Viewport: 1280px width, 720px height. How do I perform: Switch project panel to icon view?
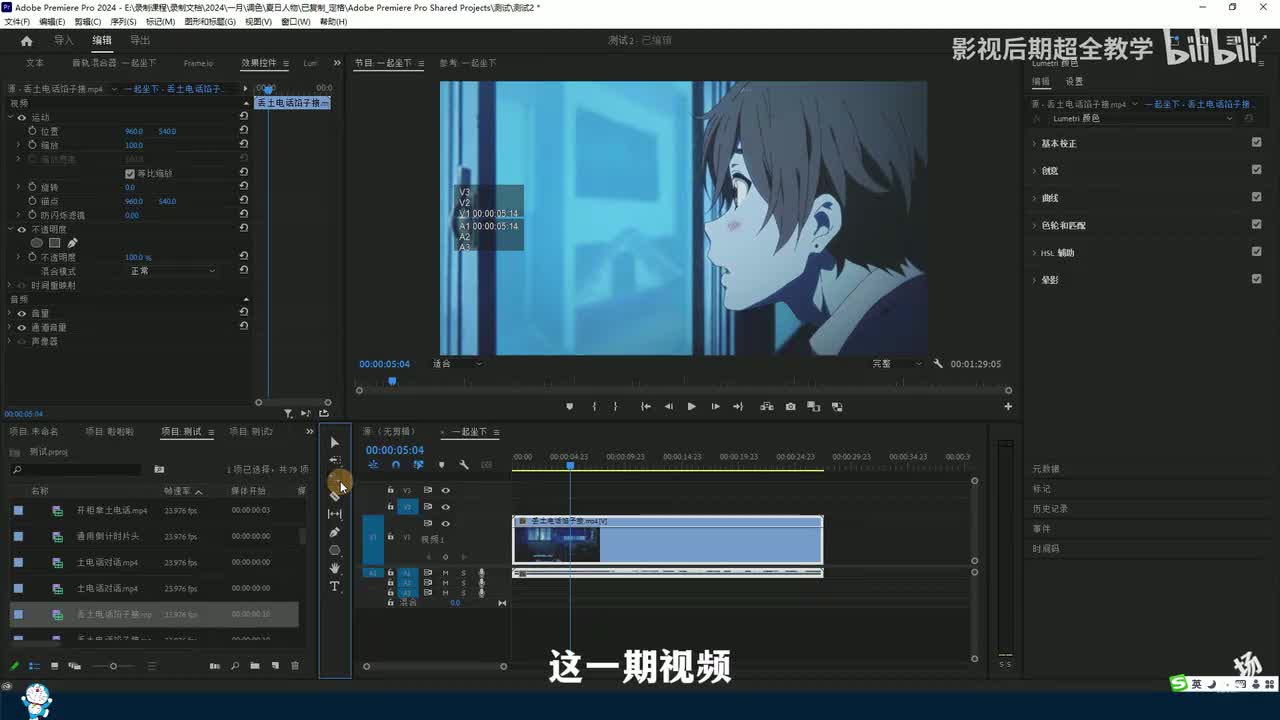[x=54, y=666]
